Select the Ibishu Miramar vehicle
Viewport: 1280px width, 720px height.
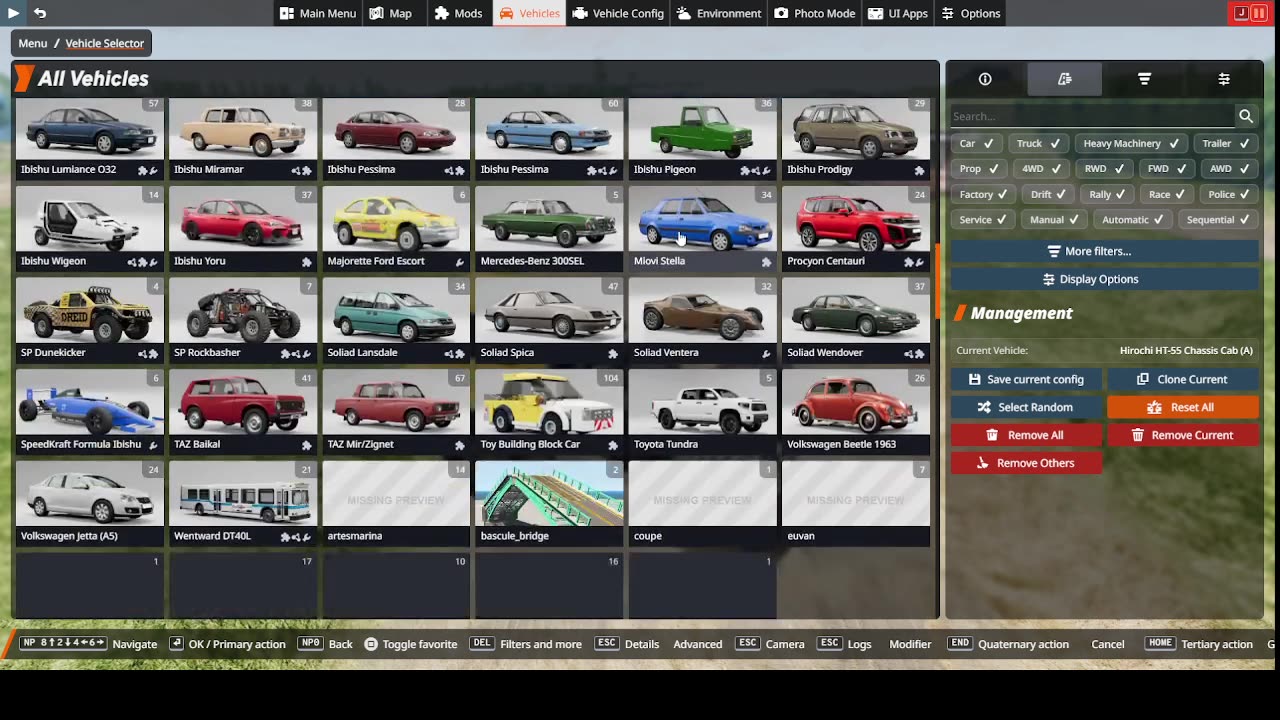[243, 138]
